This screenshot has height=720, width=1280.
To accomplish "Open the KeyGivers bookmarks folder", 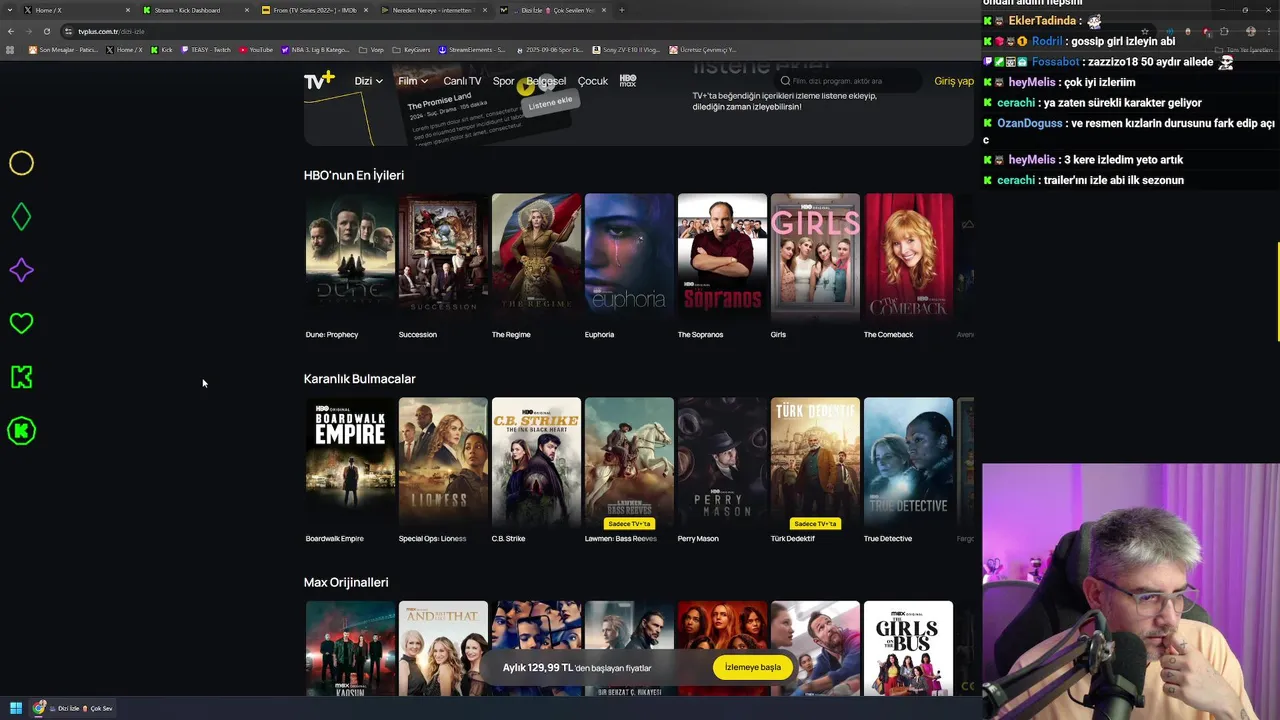I will (411, 49).
